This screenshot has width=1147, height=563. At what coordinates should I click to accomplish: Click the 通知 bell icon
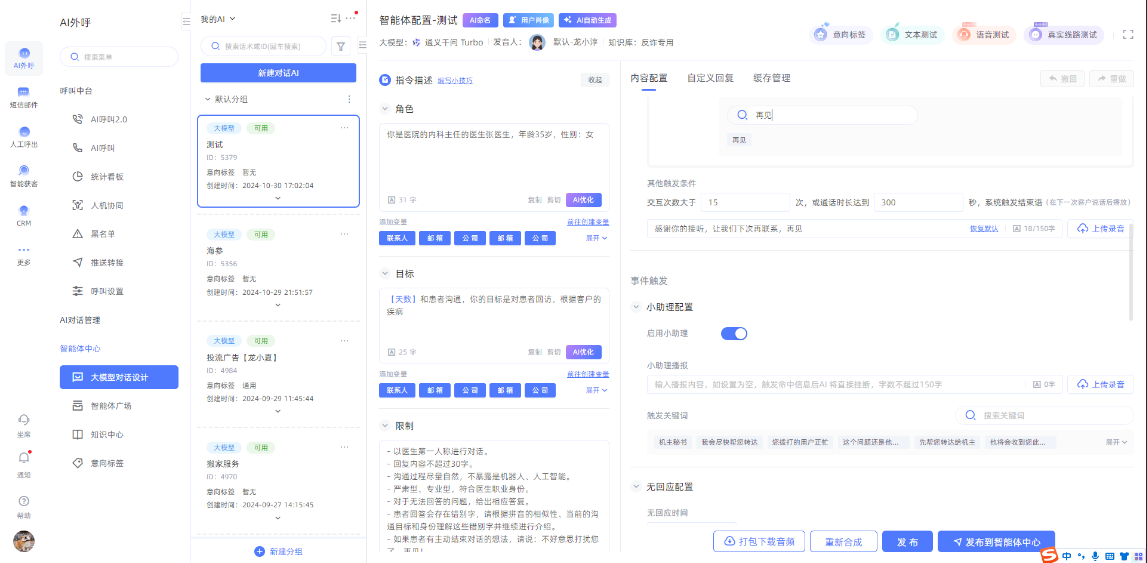pos(23,459)
